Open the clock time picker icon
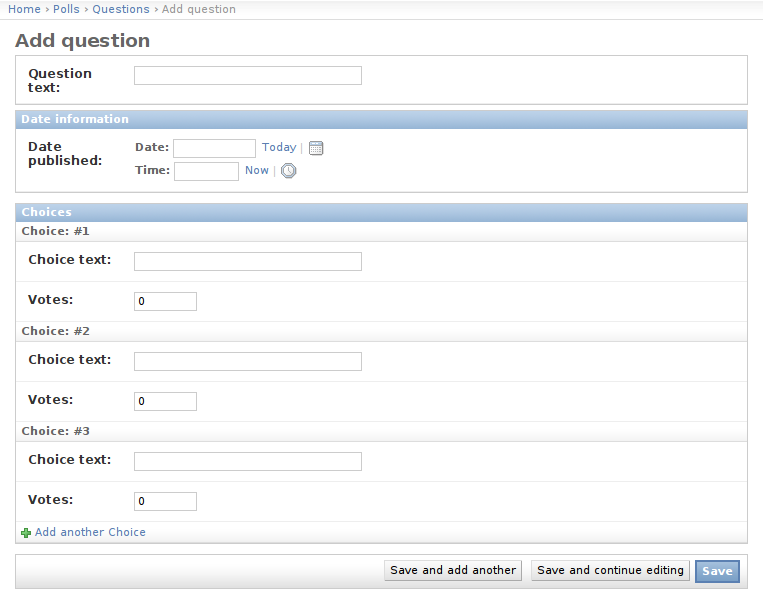The image size is (763, 598). point(288,171)
